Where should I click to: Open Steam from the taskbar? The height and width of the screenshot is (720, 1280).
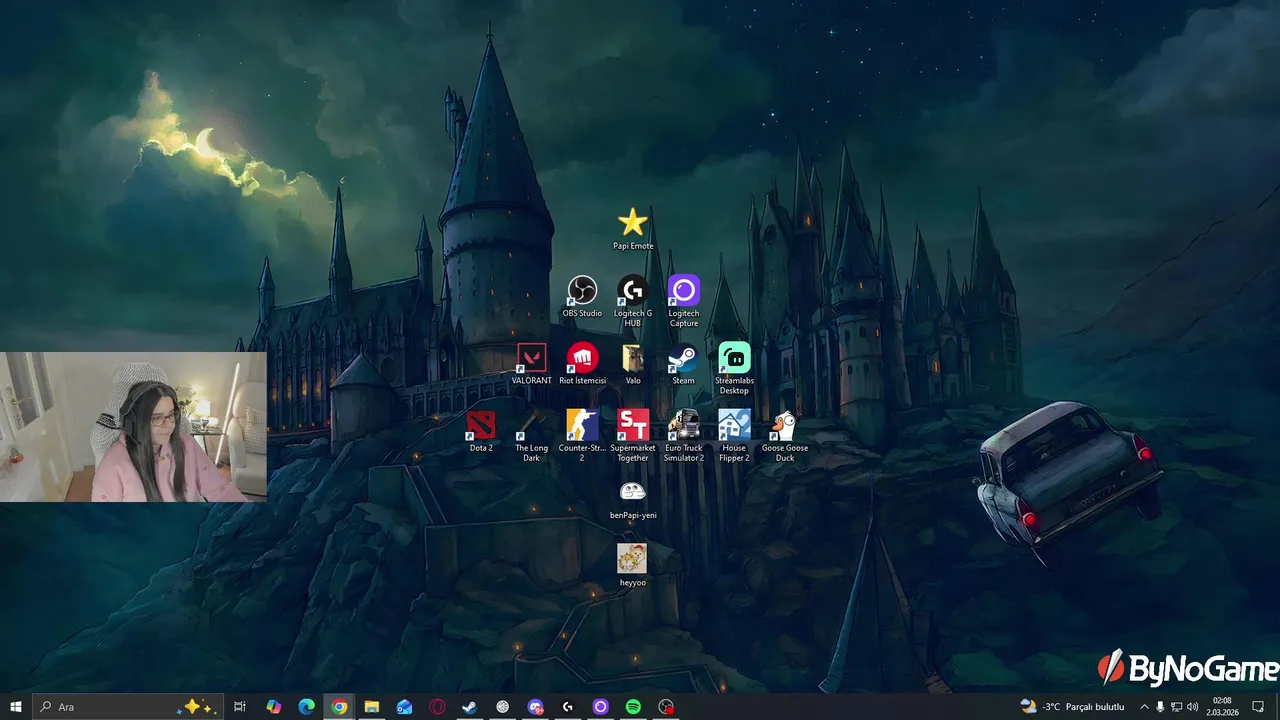[x=469, y=707]
